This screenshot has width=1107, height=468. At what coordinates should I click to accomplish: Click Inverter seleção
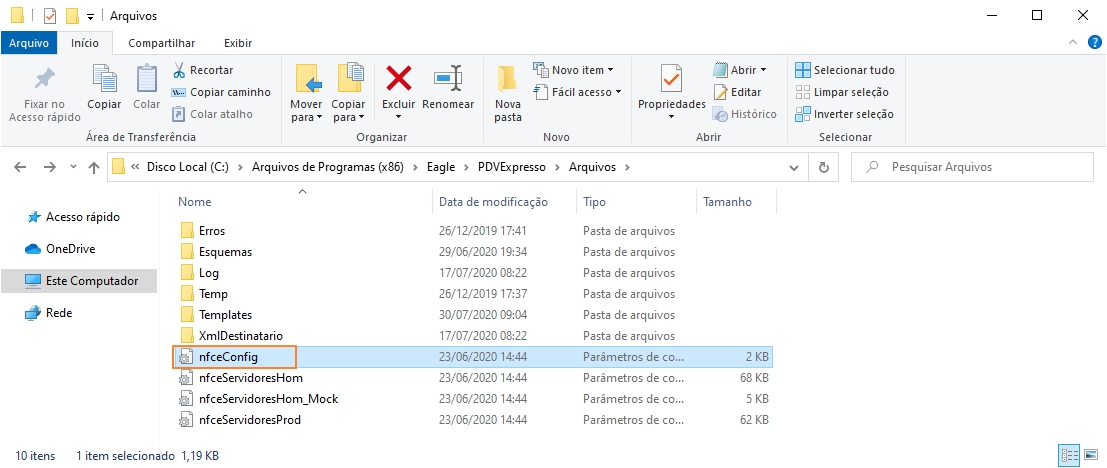845,114
